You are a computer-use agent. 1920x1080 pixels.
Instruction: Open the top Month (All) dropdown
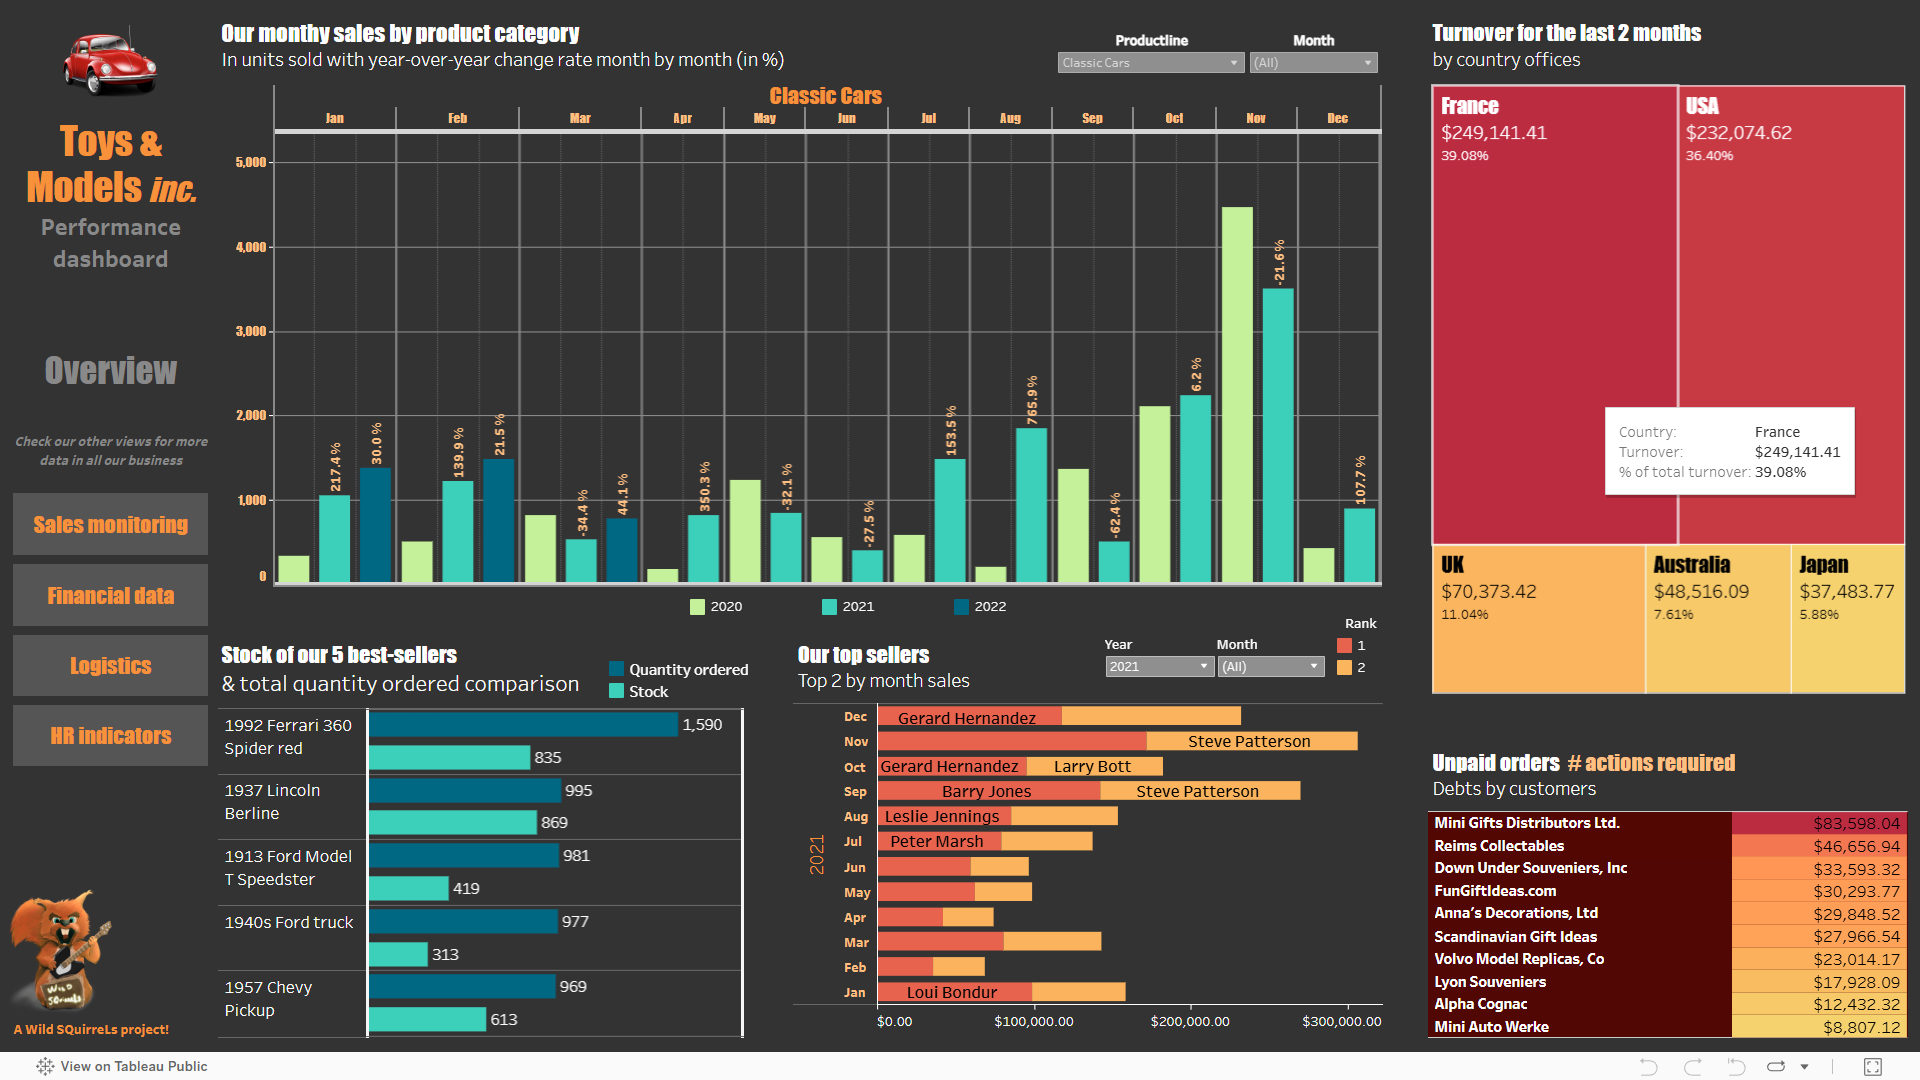1313,63
